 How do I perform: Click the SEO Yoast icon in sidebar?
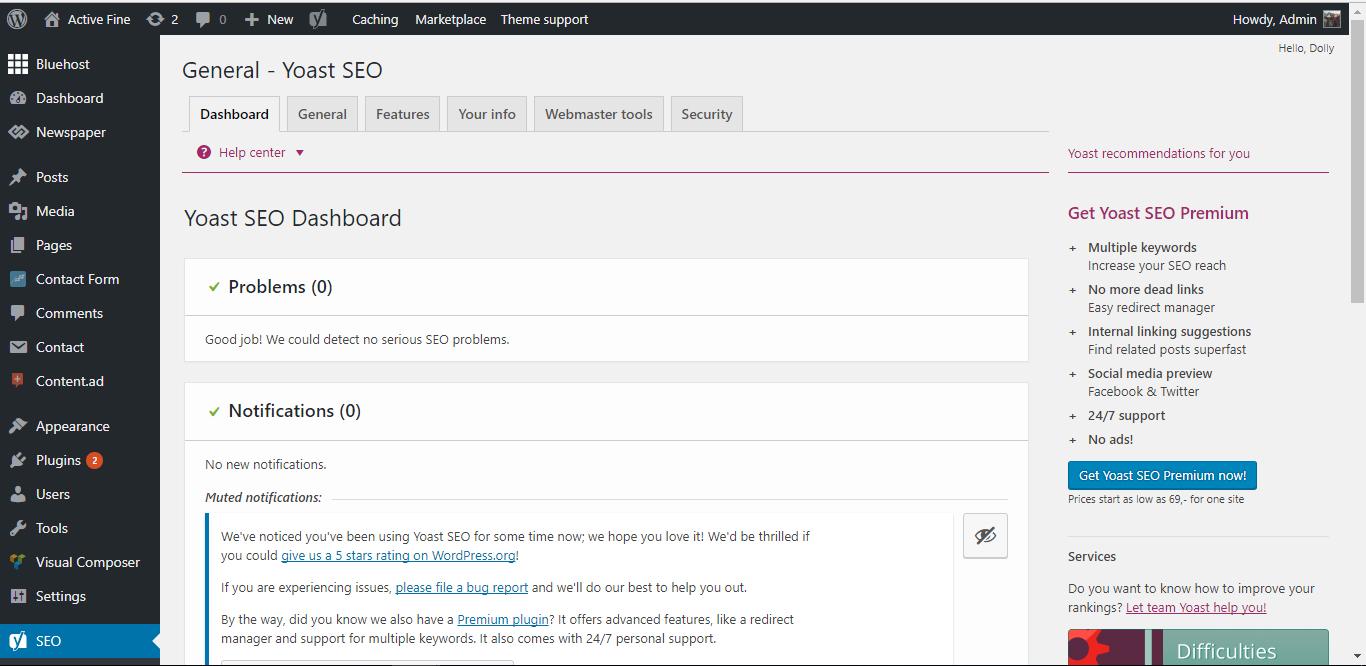(17, 641)
